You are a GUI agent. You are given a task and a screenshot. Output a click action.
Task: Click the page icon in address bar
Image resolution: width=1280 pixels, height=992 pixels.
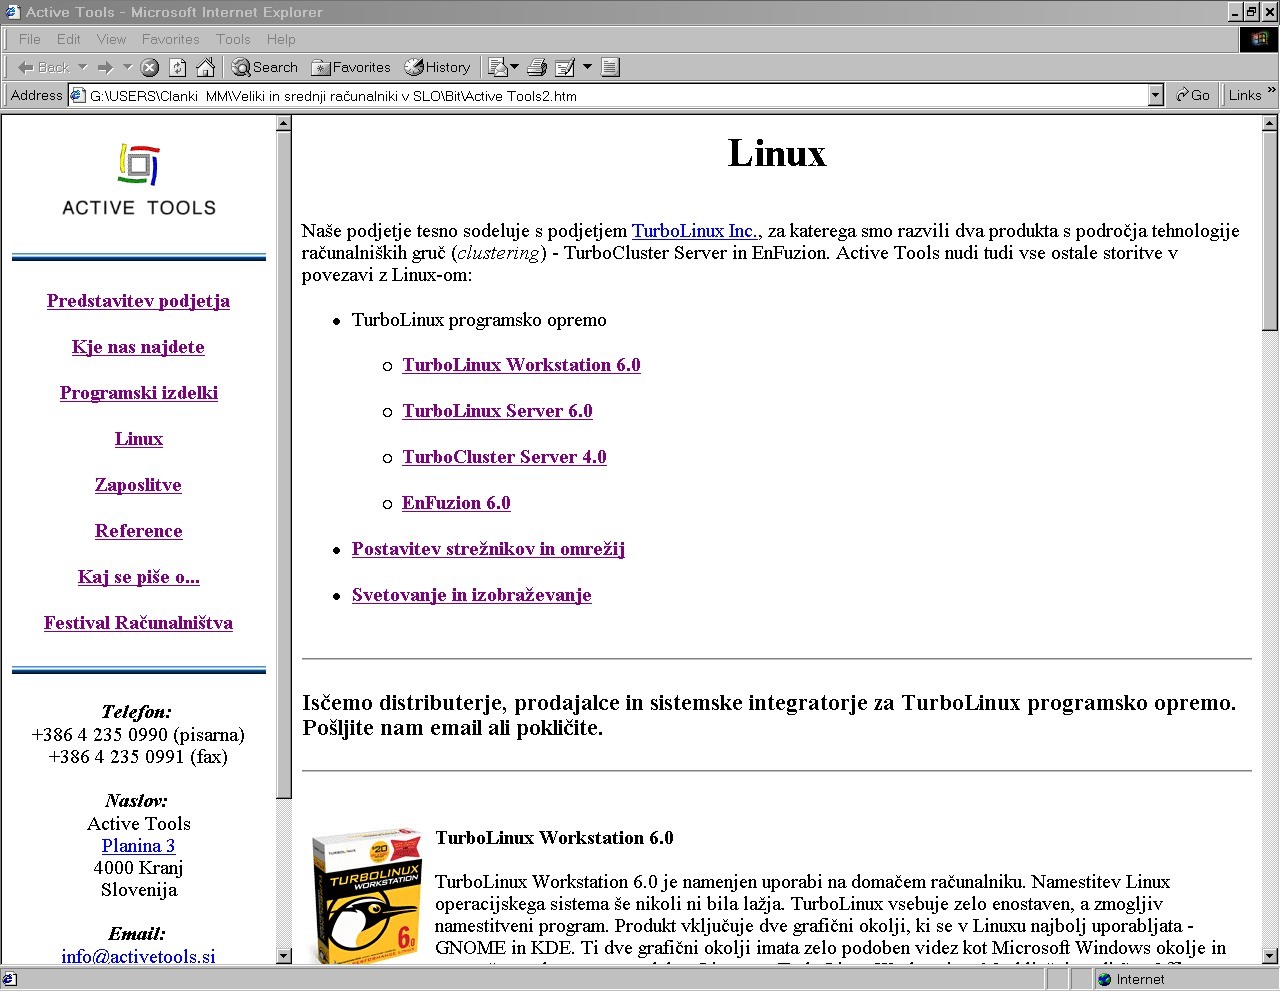78,95
